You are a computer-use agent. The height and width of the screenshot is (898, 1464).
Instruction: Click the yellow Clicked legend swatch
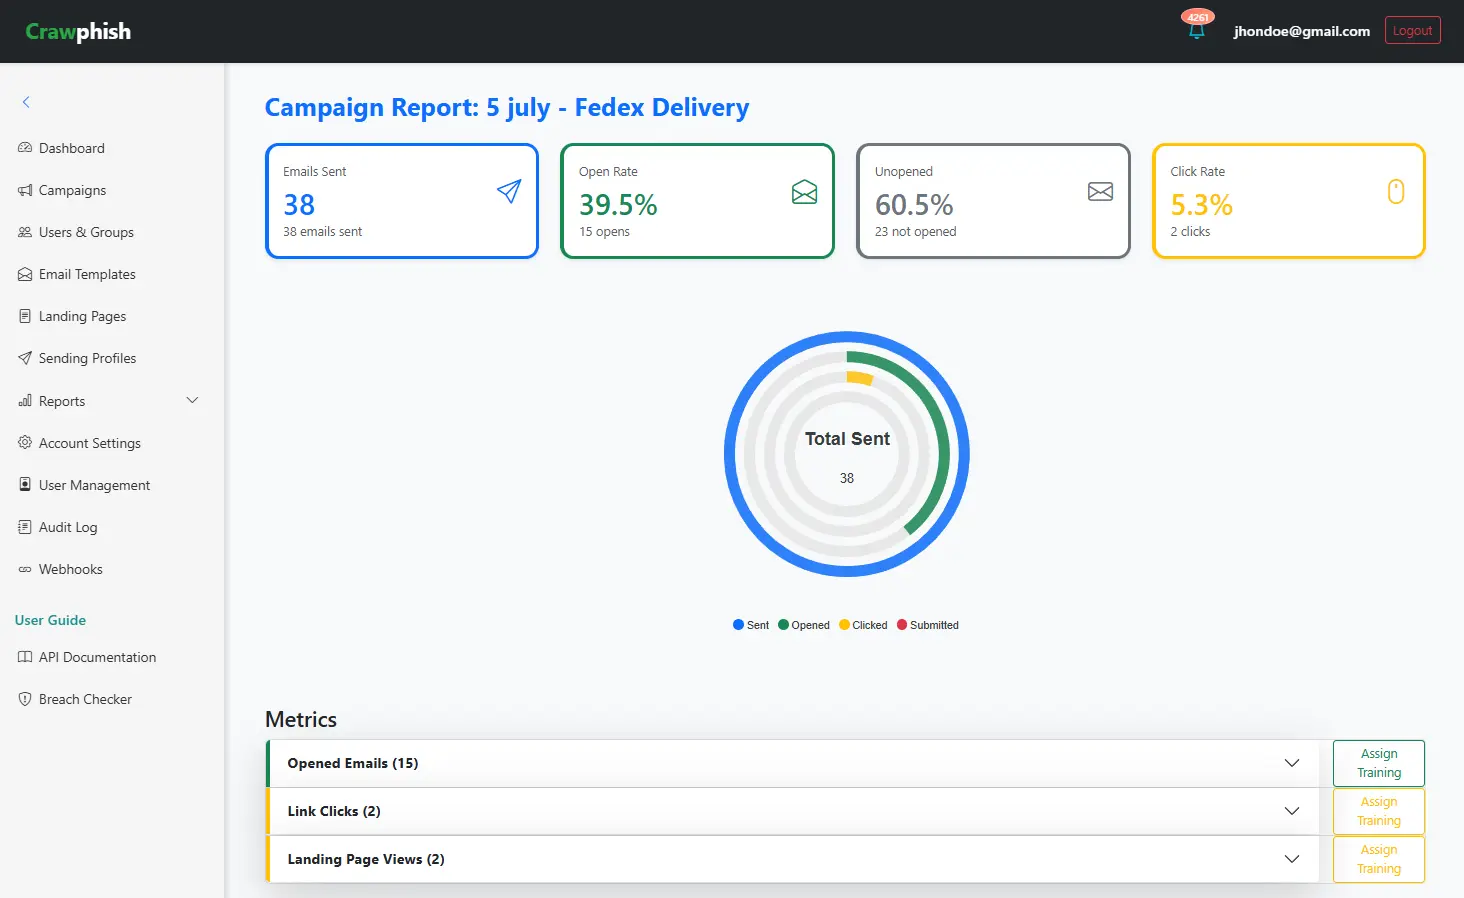pos(844,625)
